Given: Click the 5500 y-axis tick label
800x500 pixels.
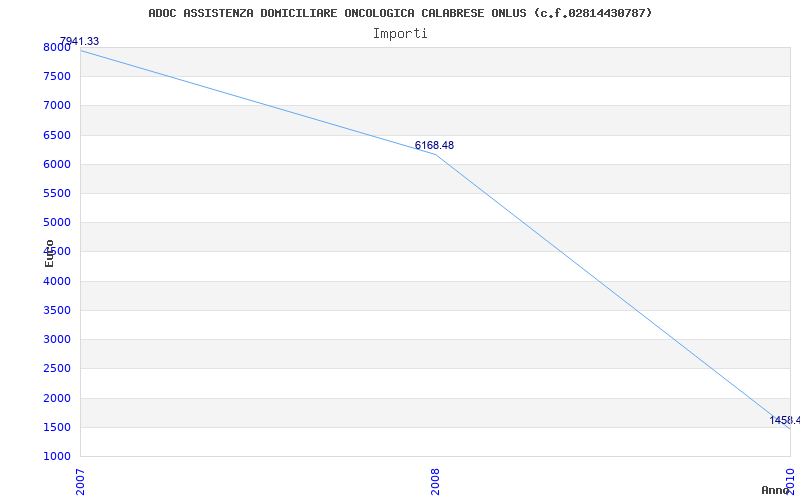Looking at the screenshot, I should (x=57, y=193).
